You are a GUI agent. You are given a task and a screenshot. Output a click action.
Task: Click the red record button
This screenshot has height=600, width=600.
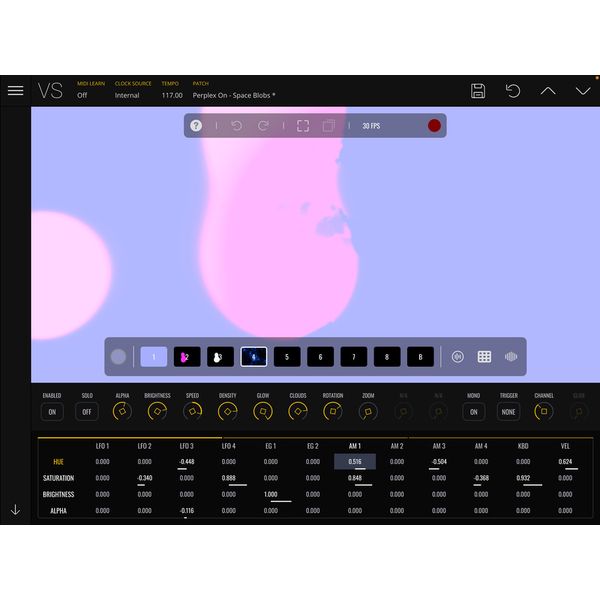tap(434, 126)
